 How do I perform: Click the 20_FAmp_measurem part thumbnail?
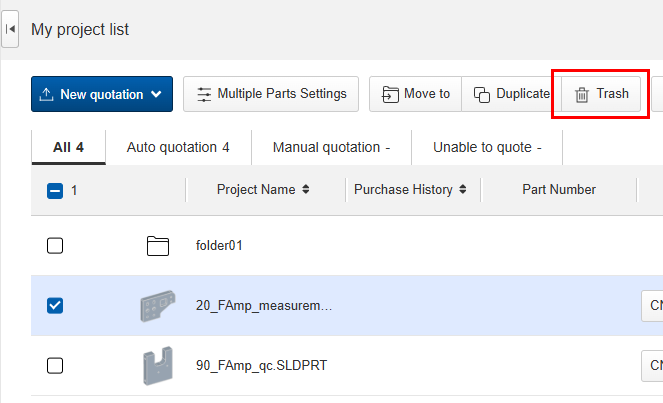157,306
